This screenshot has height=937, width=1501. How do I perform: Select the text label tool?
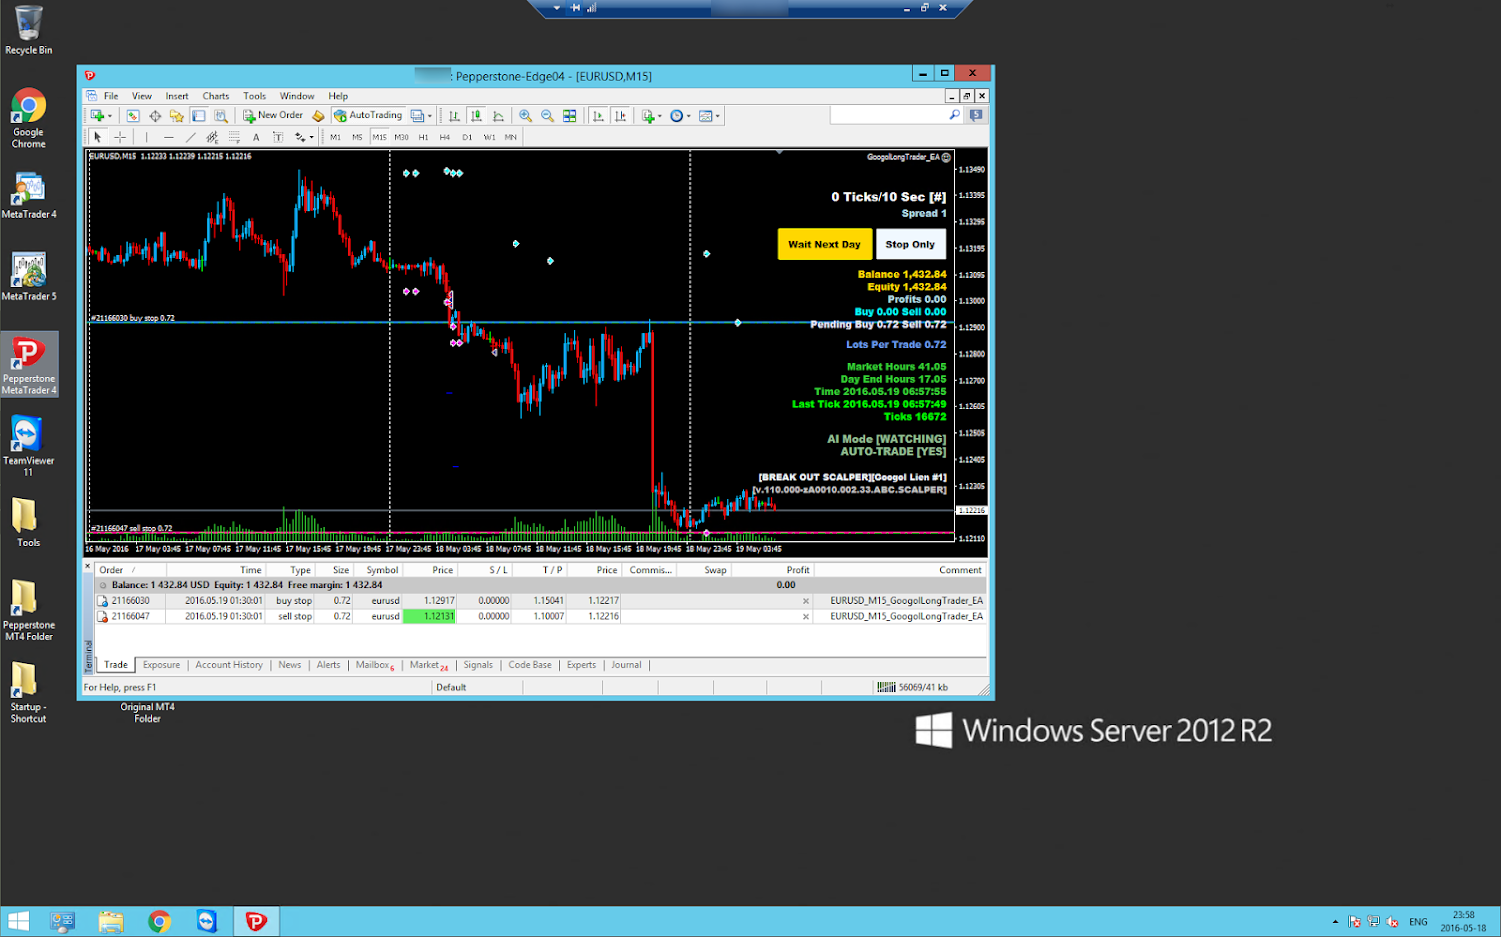click(278, 137)
